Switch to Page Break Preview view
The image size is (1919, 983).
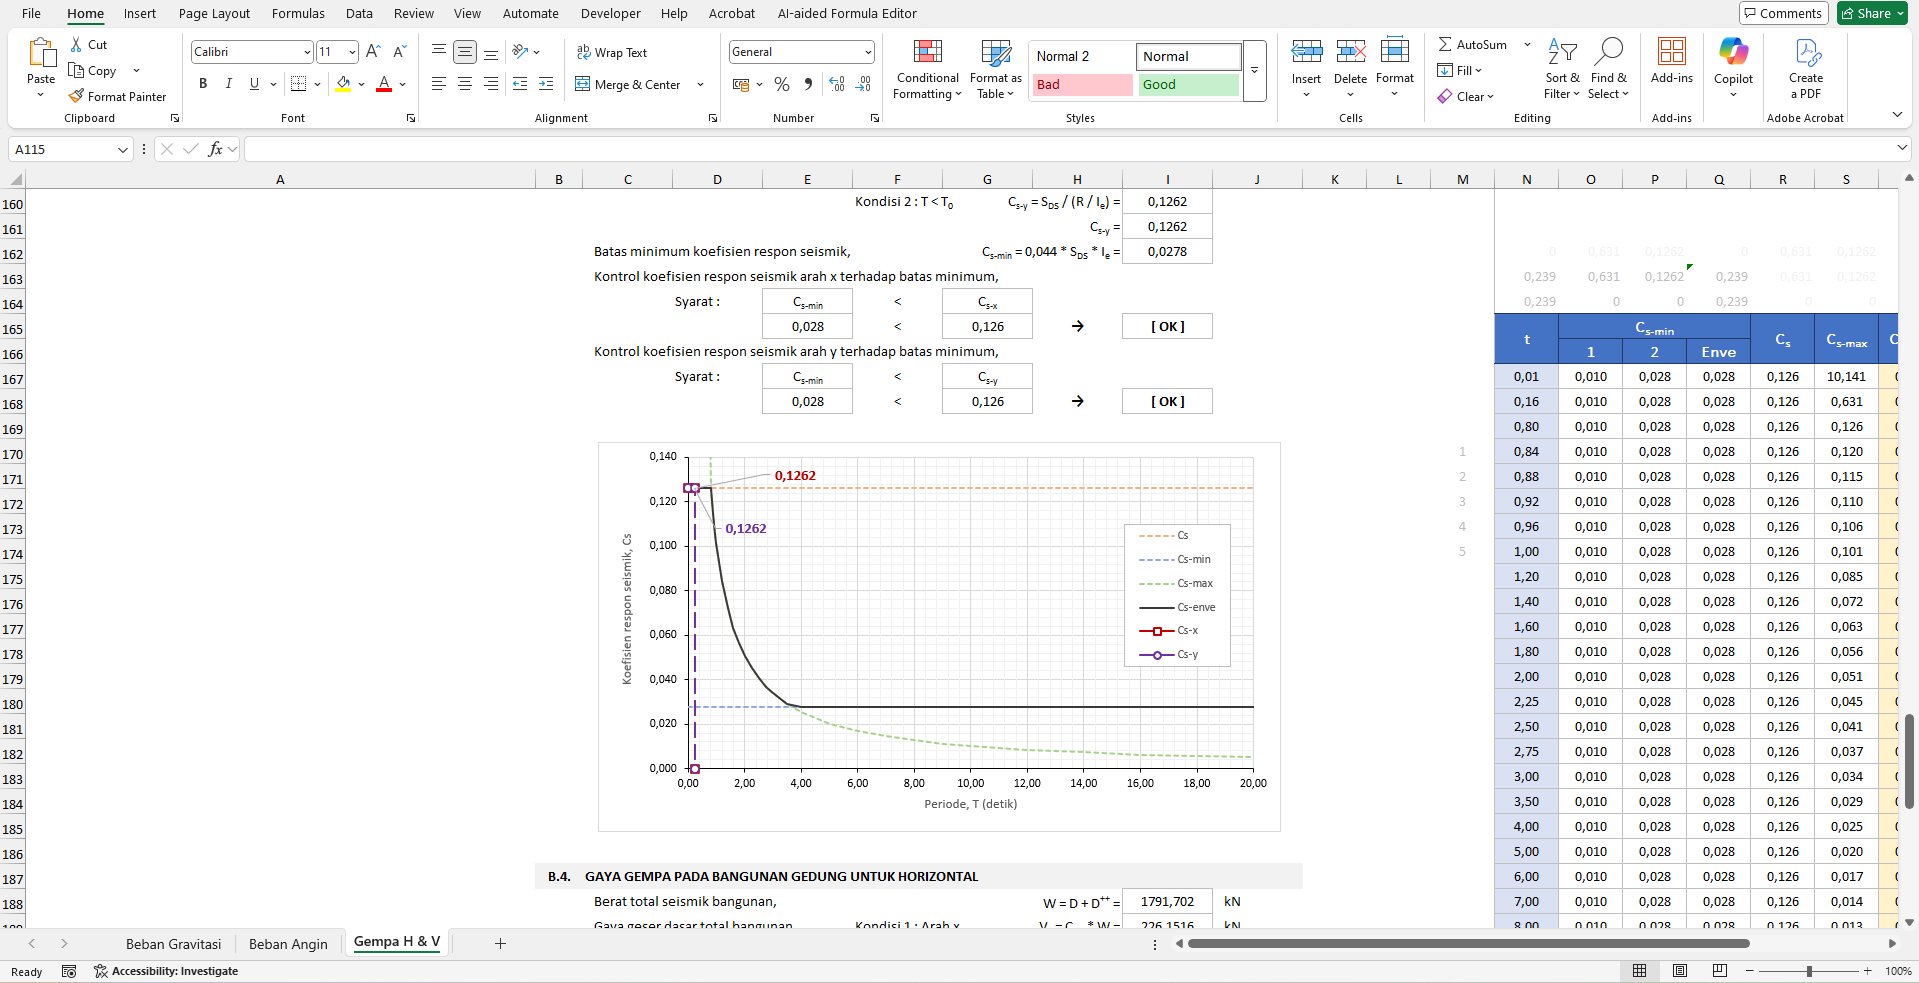point(1719,971)
